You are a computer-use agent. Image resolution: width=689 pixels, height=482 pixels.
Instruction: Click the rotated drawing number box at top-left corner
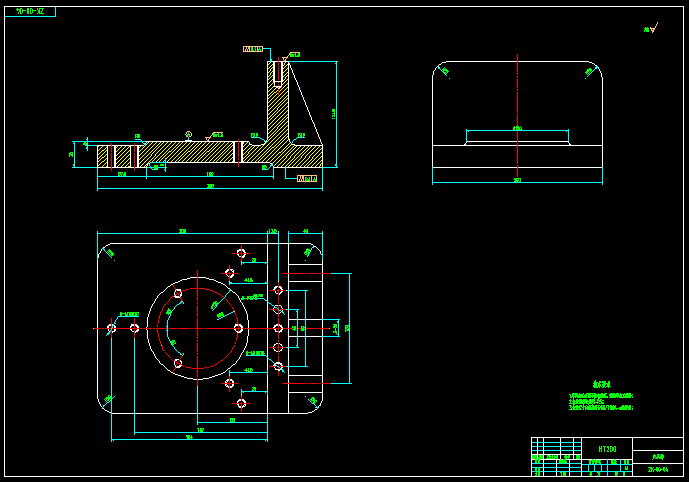pyautogui.click(x=30, y=11)
